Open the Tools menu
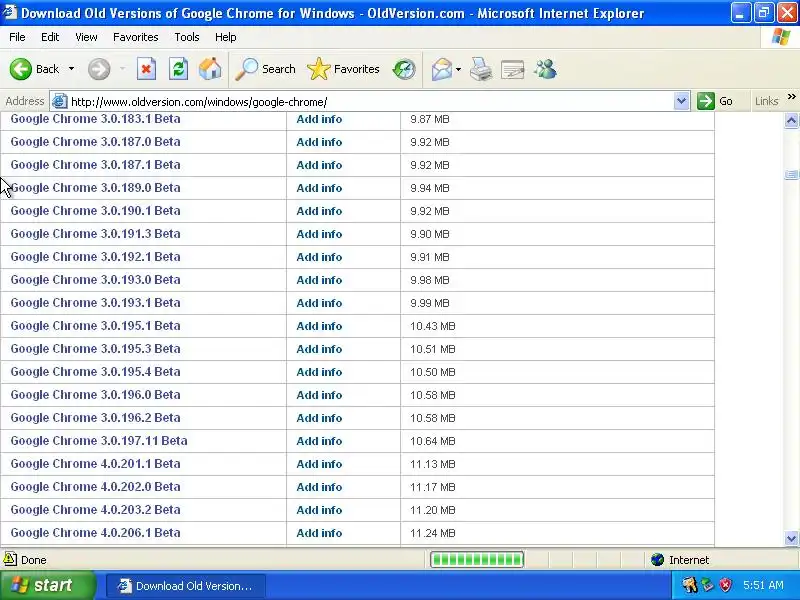Image resolution: width=800 pixels, height=600 pixels. click(x=187, y=37)
